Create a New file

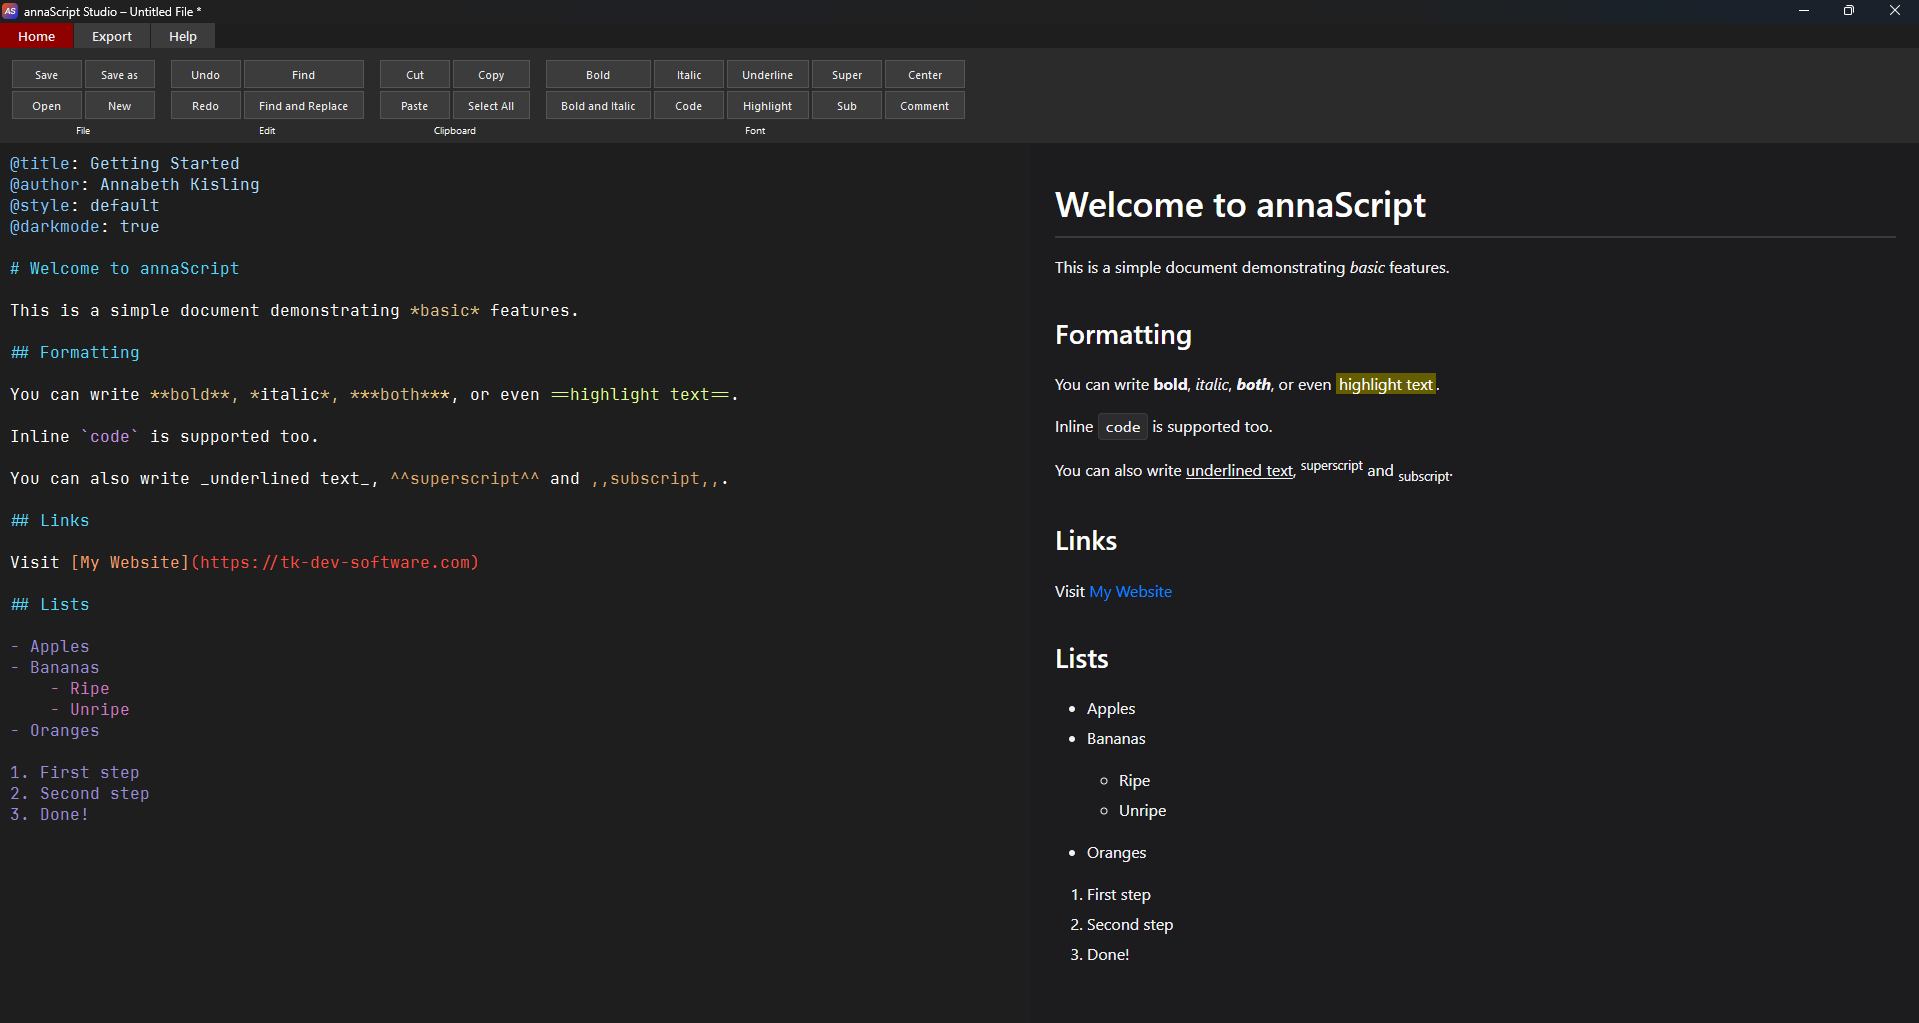coord(120,106)
